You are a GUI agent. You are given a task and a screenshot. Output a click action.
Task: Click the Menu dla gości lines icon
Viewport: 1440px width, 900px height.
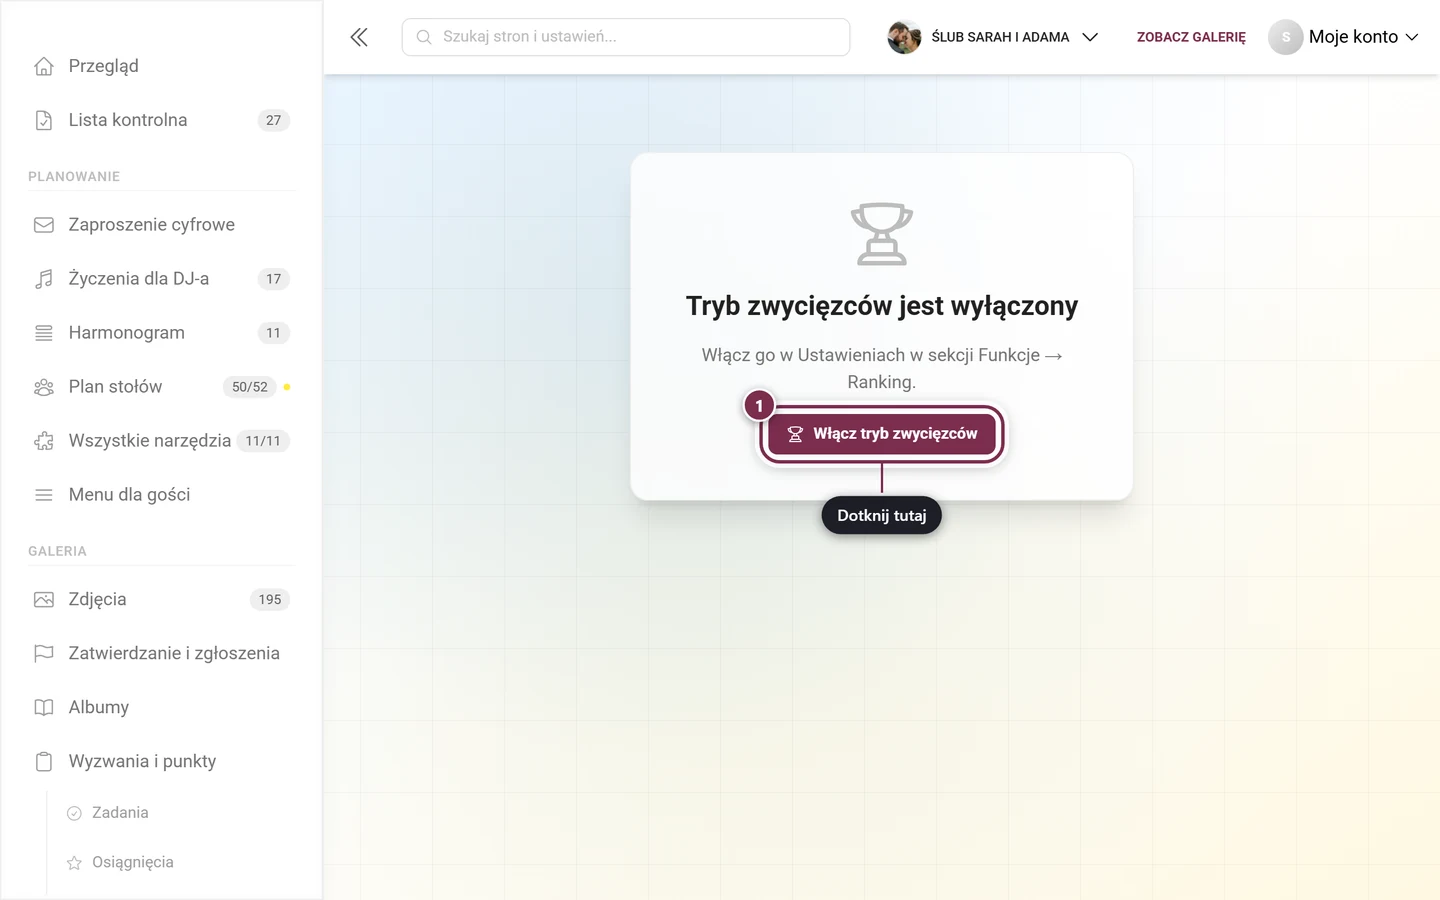pyautogui.click(x=44, y=495)
